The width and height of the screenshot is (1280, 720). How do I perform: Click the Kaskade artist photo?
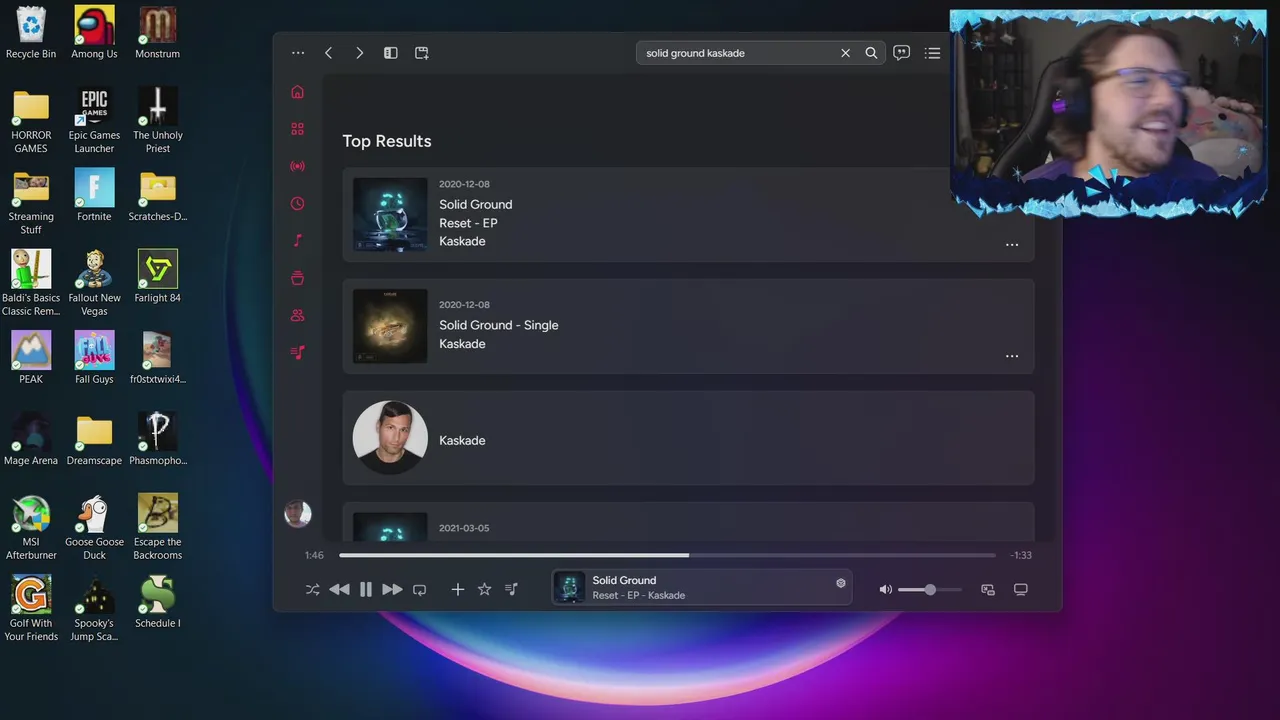390,438
